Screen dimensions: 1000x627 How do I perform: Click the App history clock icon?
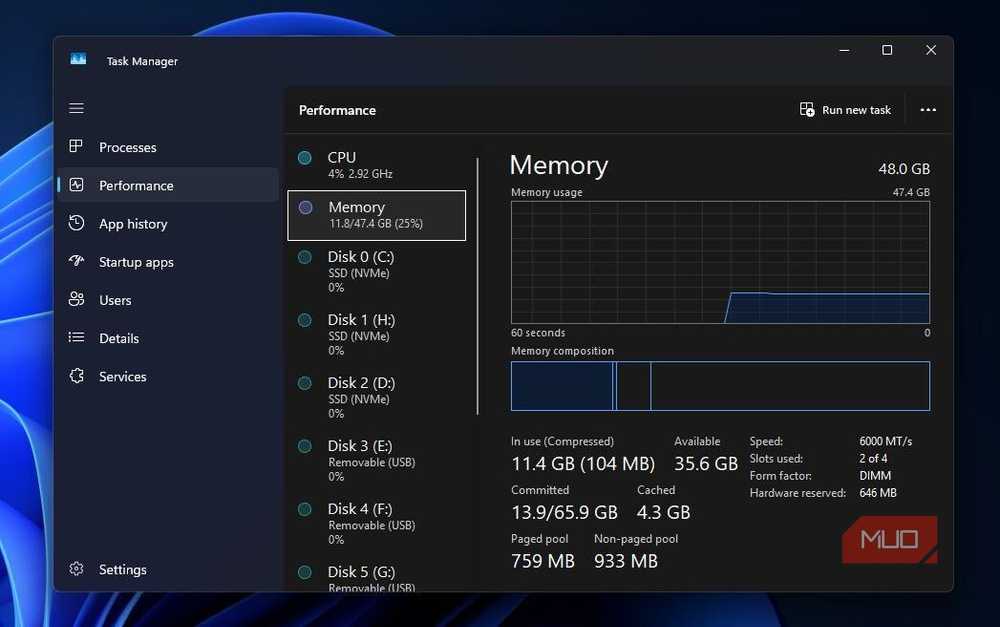pos(76,223)
